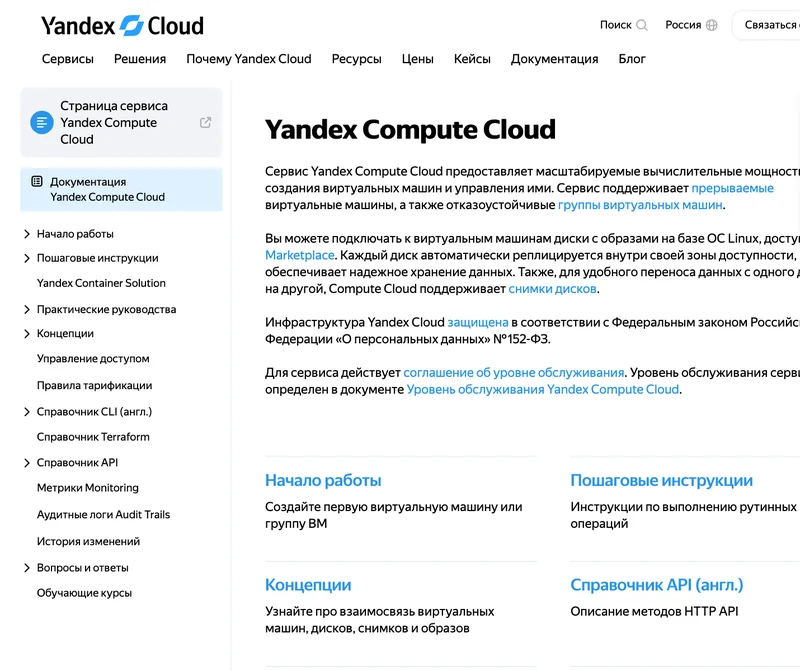Open the Marketplace link

pyautogui.click(x=300, y=255)
